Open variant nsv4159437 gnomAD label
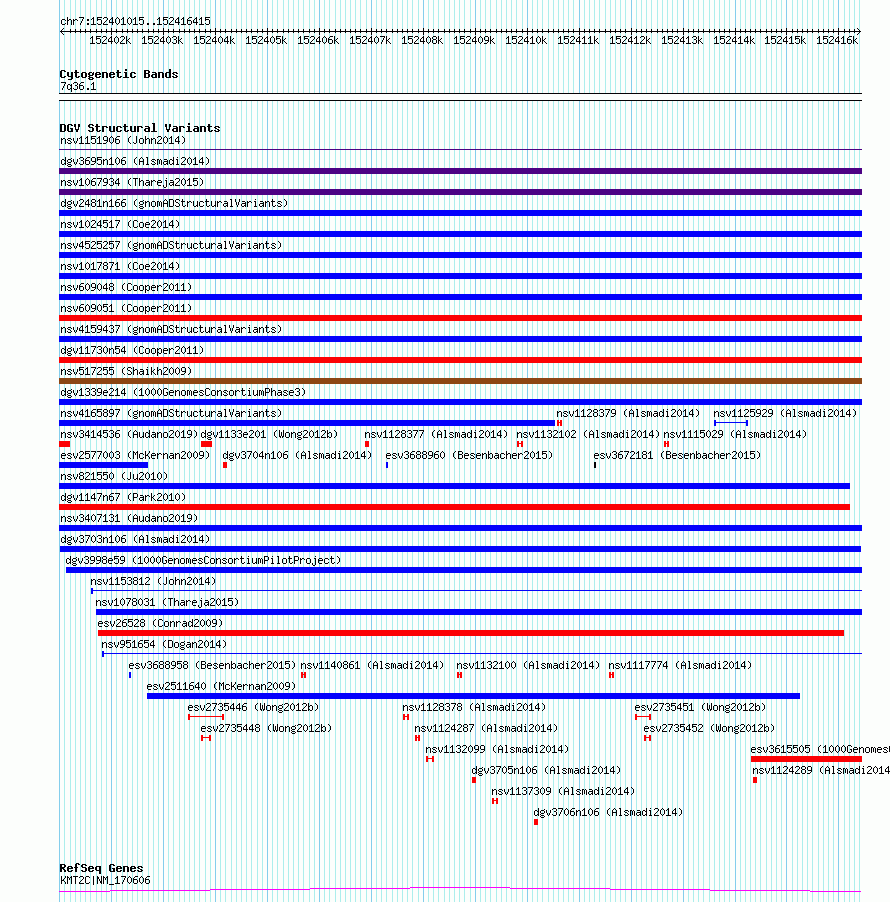 [x=171, y=329]
